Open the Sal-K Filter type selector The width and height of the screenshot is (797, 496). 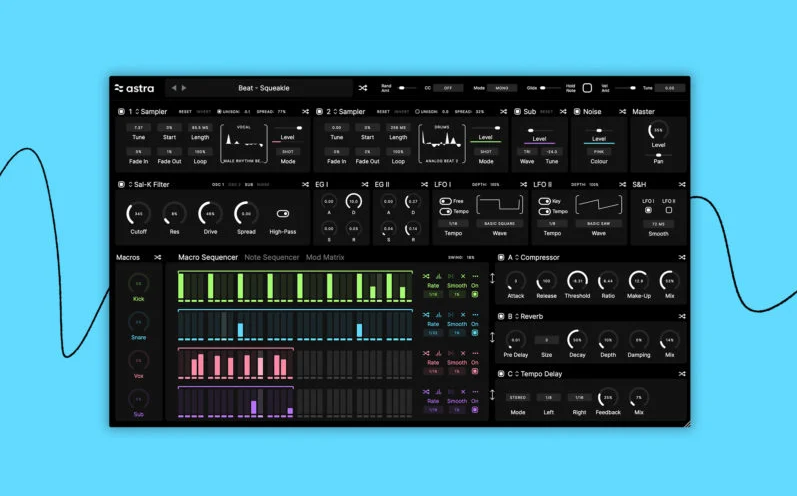131,184
